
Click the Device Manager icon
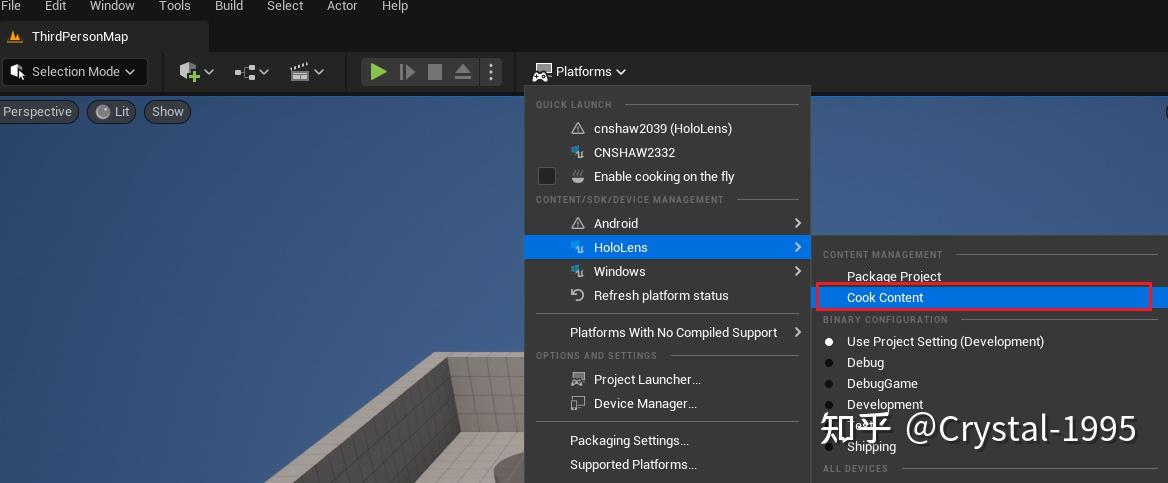(x=577, y=403)
